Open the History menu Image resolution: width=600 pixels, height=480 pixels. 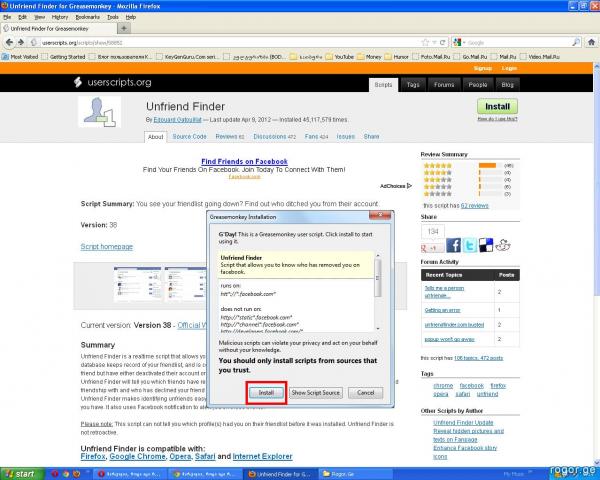pyautogui.click(x=60, y=17)
